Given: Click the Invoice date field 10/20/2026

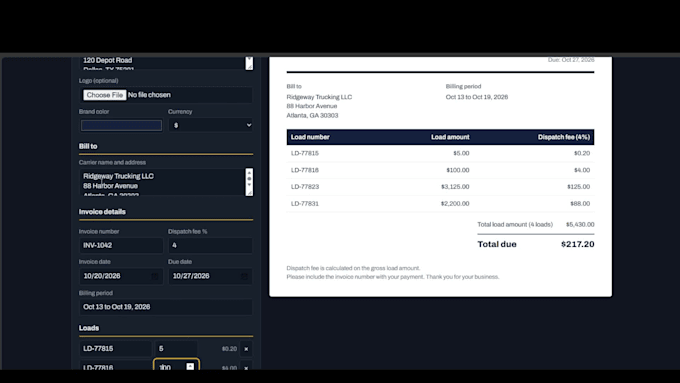Looking at the screenshot, I should pyautogui.click(x=121, y=276).
